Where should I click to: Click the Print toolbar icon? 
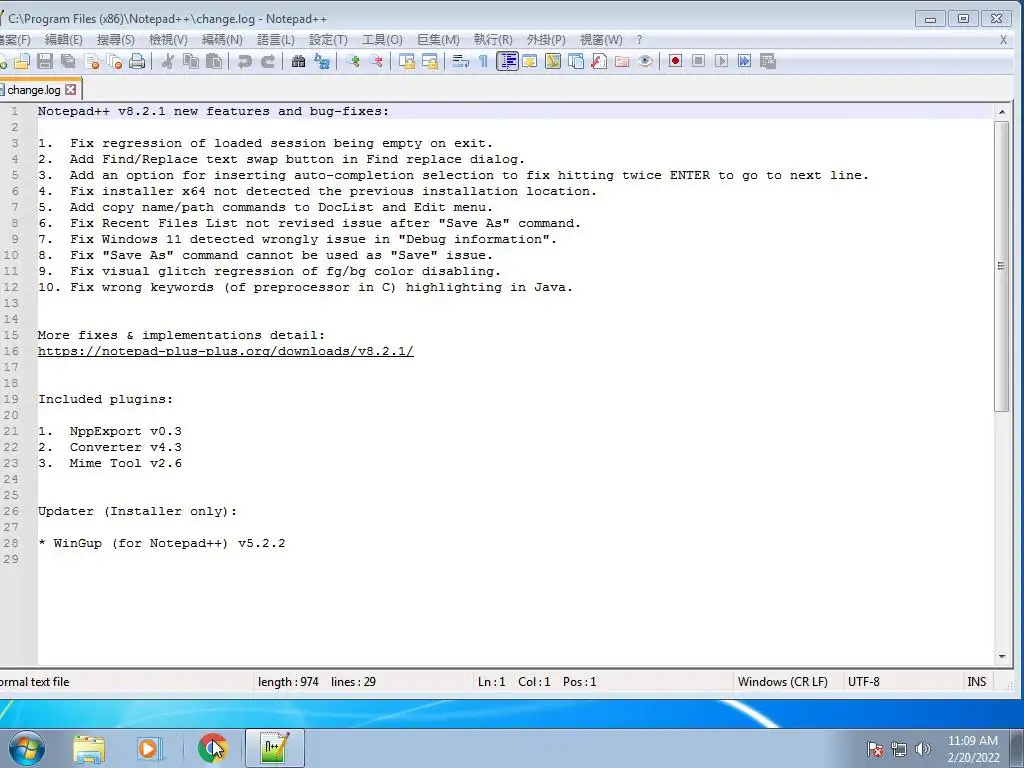point(137,61)
